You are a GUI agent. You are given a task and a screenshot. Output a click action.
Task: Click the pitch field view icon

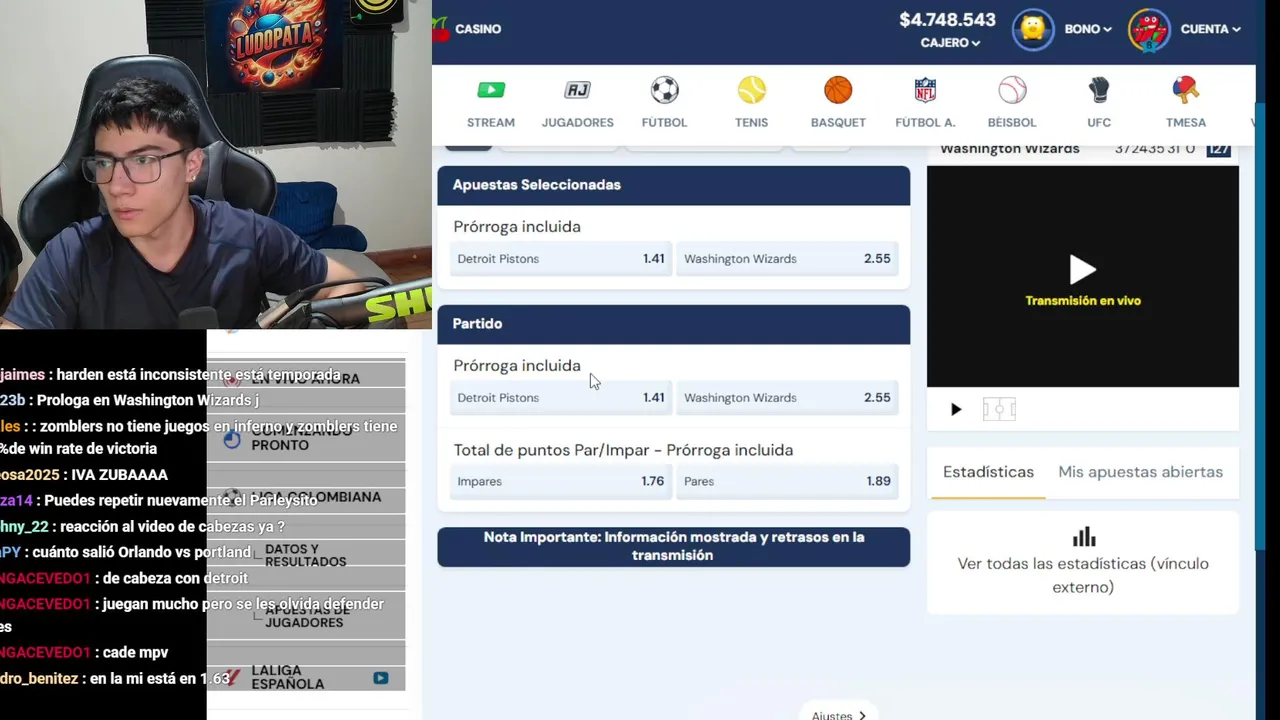point(999,409)
